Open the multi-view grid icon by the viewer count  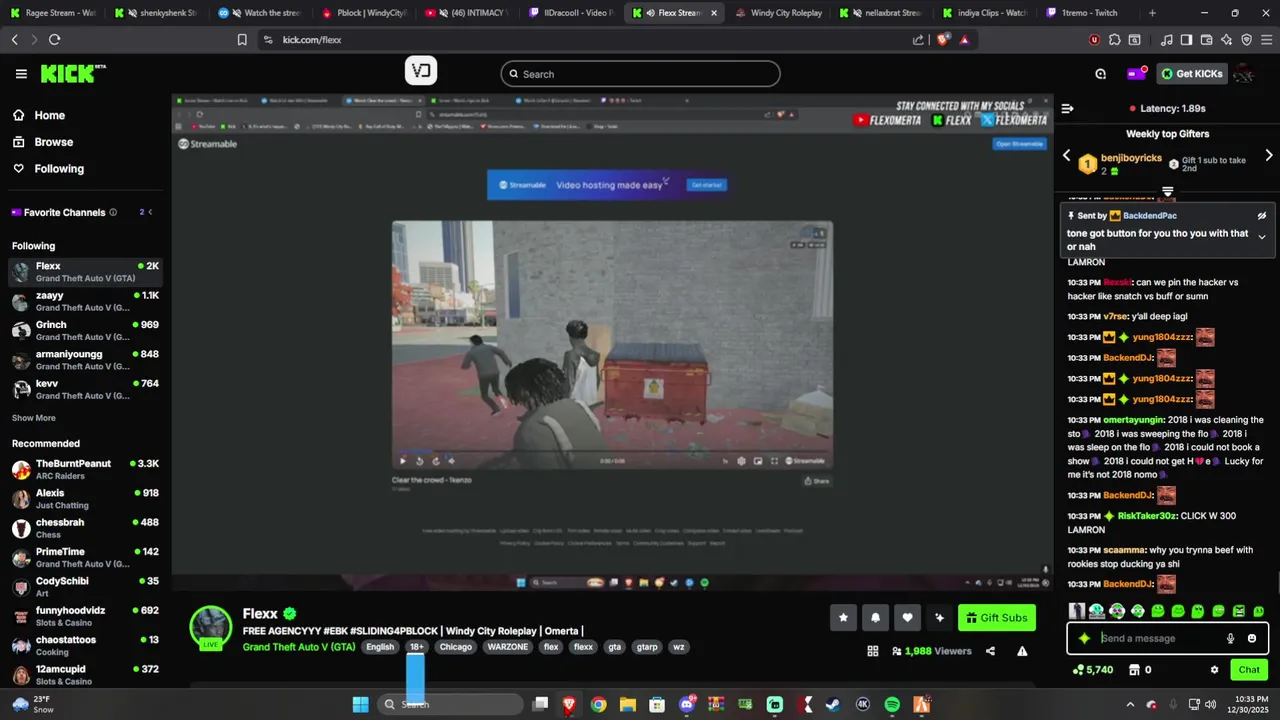pos(873,651)
